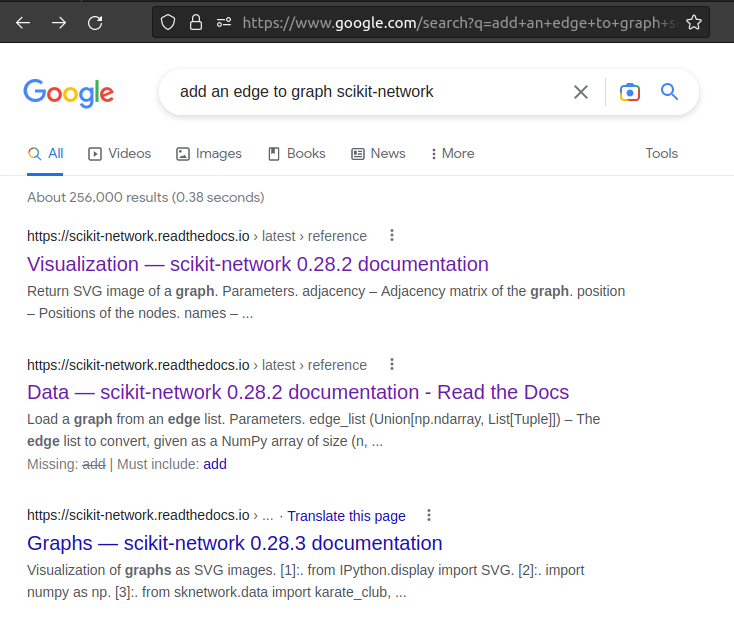Open site permissions icon in address bar

coord(224,22)
